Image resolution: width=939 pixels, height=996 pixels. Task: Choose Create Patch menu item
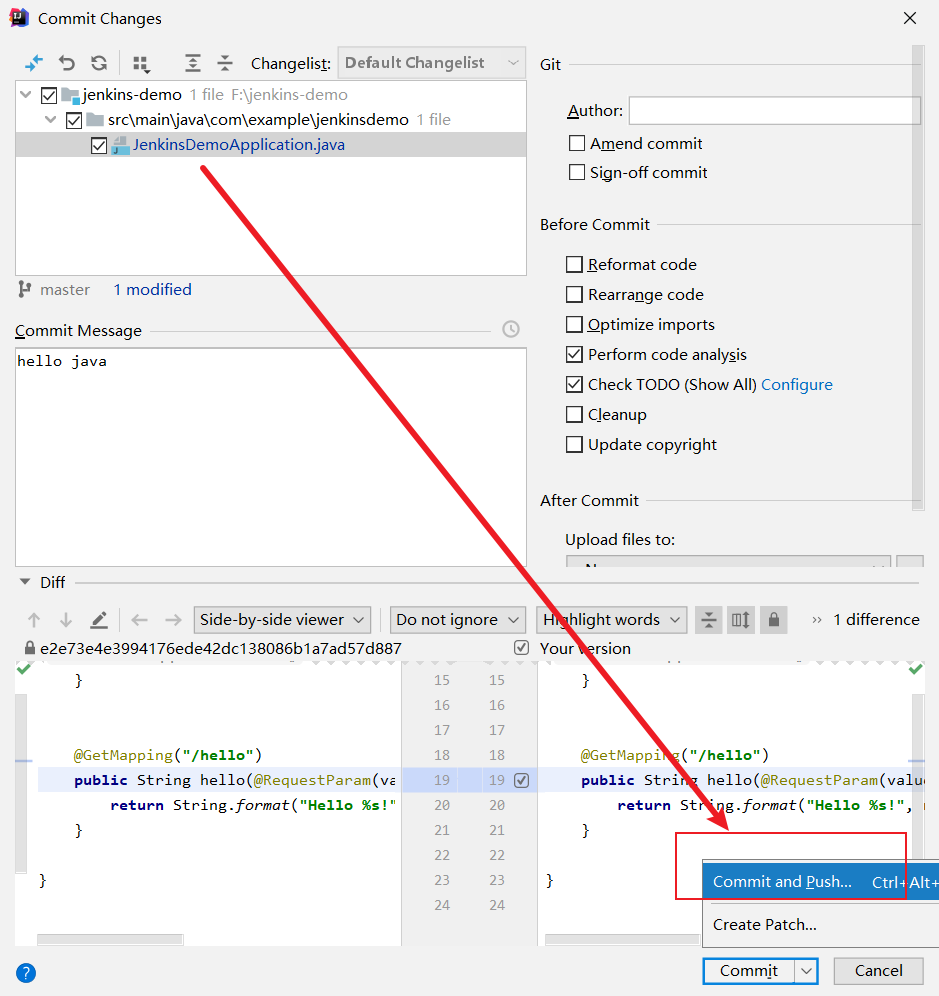[765, 925]
